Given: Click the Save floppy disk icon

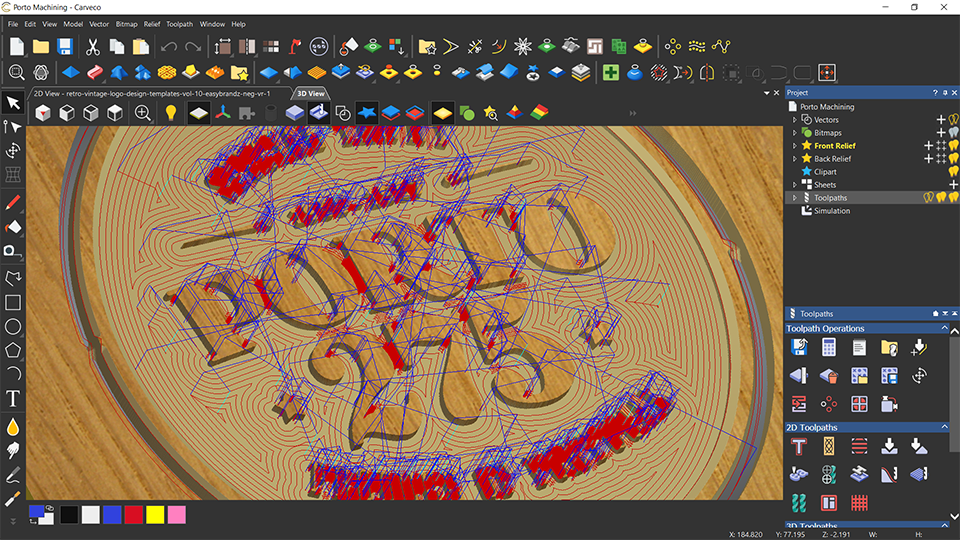Looking at the screenshot, I should pyautogui.click(x=64, y=47).
